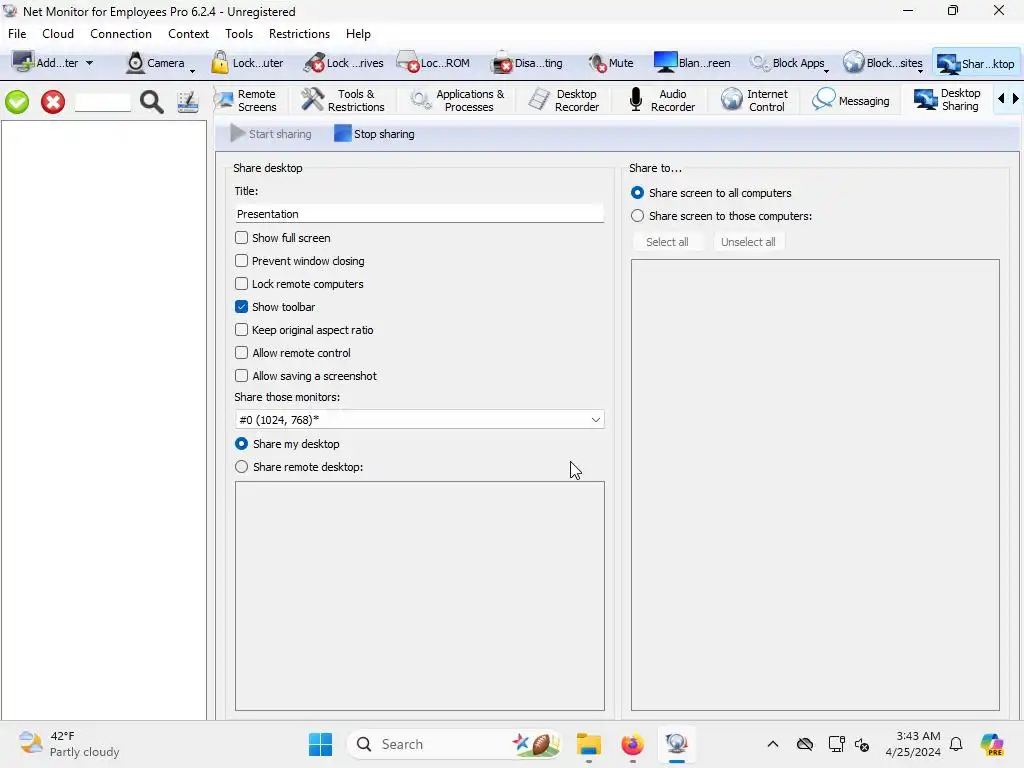Click Disable printing toolbar icon
Viewport: 1024px width, 768px height.
[x=502, y=63]
